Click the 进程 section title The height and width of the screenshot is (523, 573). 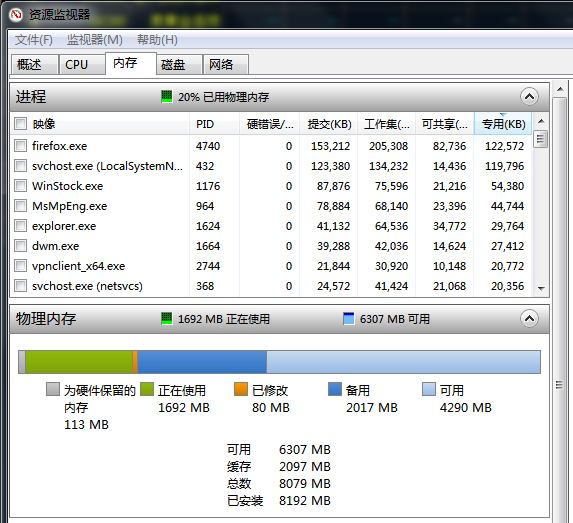(31, 97)
